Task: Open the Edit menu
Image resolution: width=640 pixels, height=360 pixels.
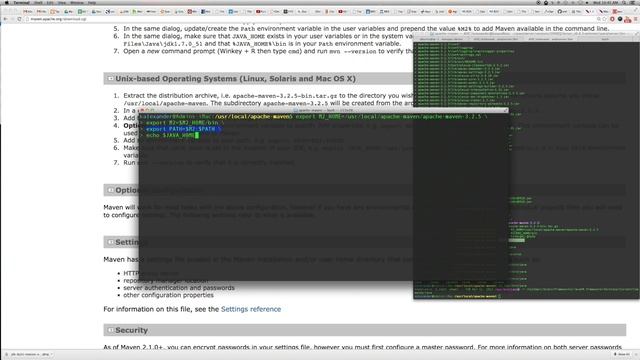Action: 50,2
